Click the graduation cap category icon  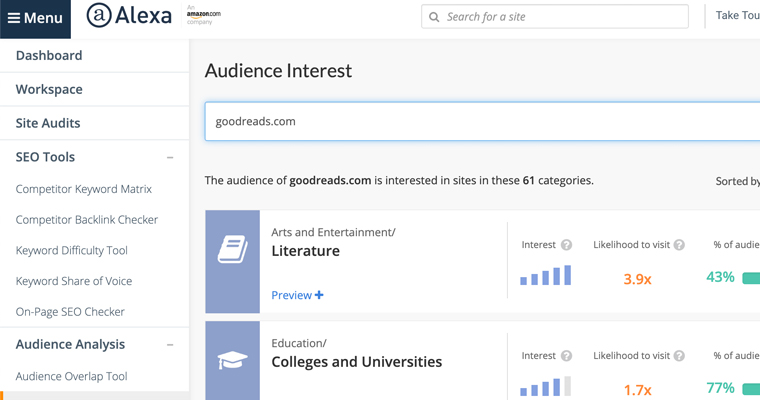click(232, 361)
